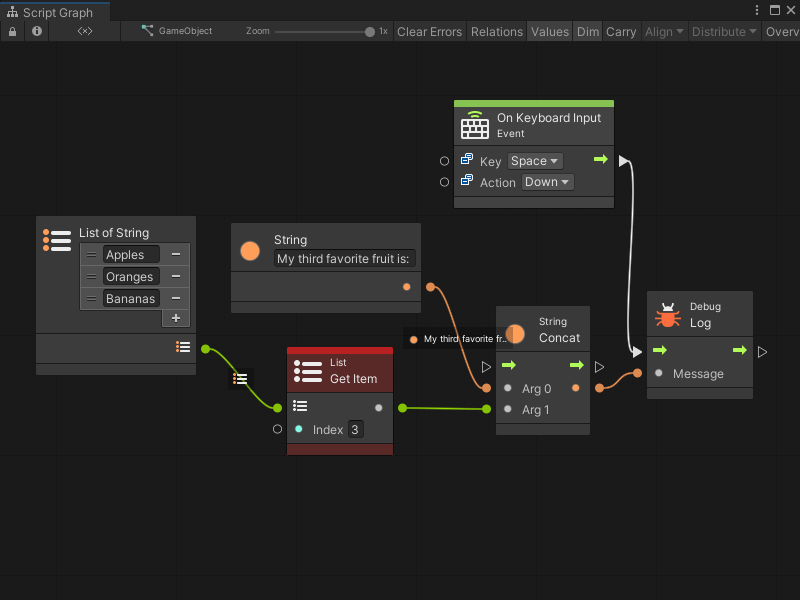Click the edit script source icon
This screenshot has height=600, width=800.
84,31
